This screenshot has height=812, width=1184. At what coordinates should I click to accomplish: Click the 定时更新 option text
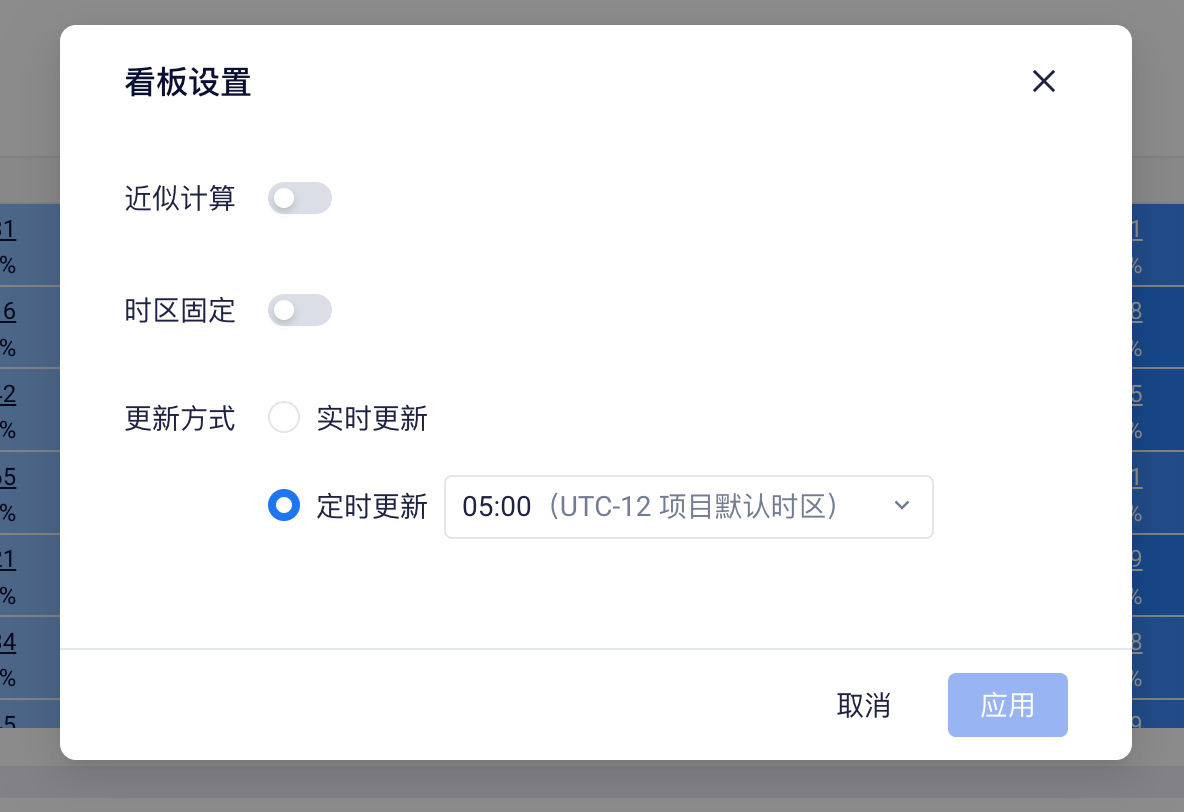(372, 507)
